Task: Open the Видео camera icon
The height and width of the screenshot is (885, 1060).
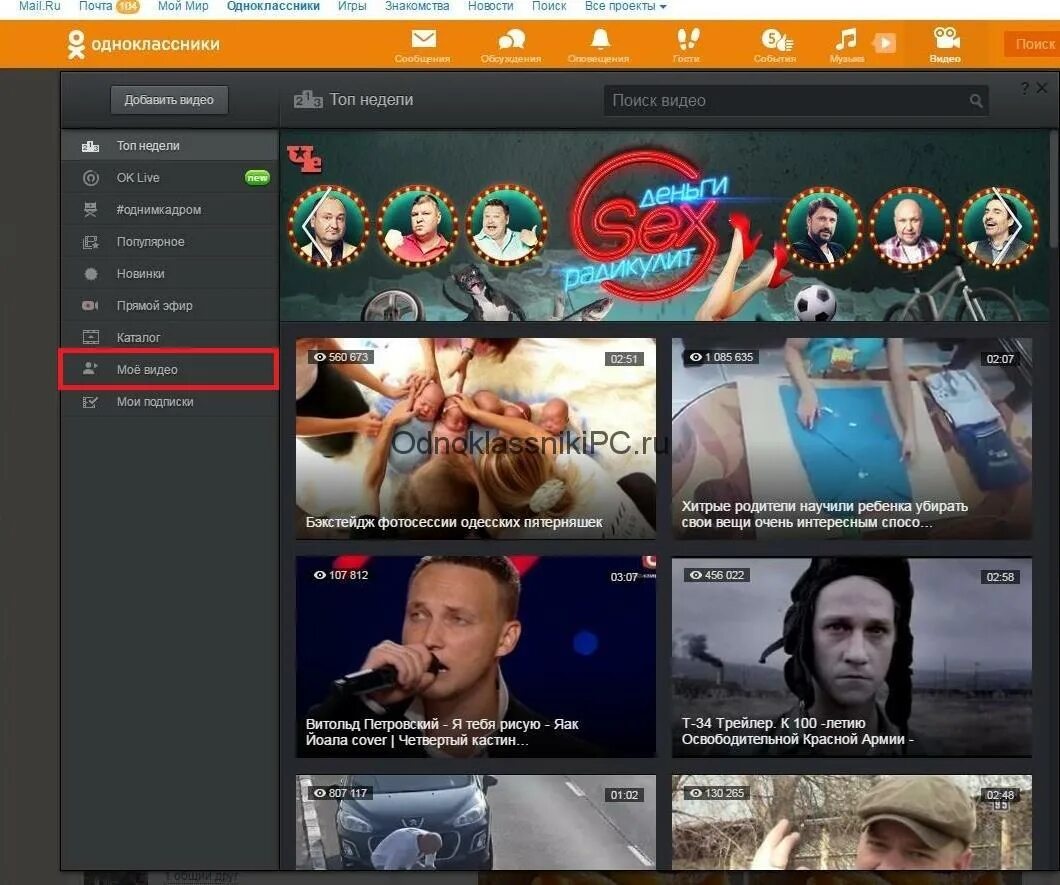Action: 946,38
